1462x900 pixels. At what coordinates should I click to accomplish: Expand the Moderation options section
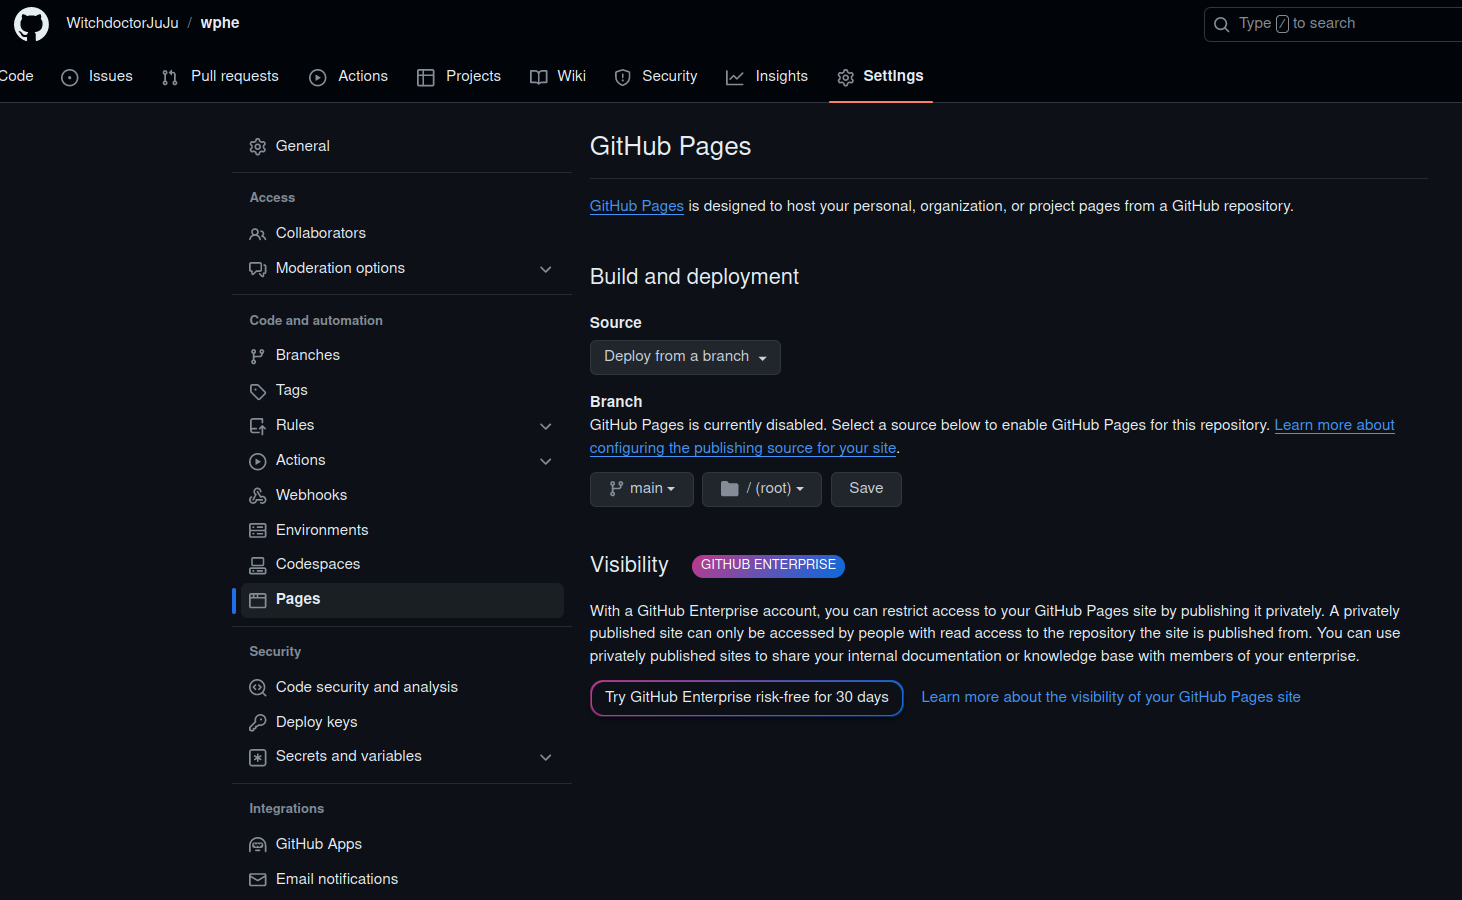click(x=545, y=269)
